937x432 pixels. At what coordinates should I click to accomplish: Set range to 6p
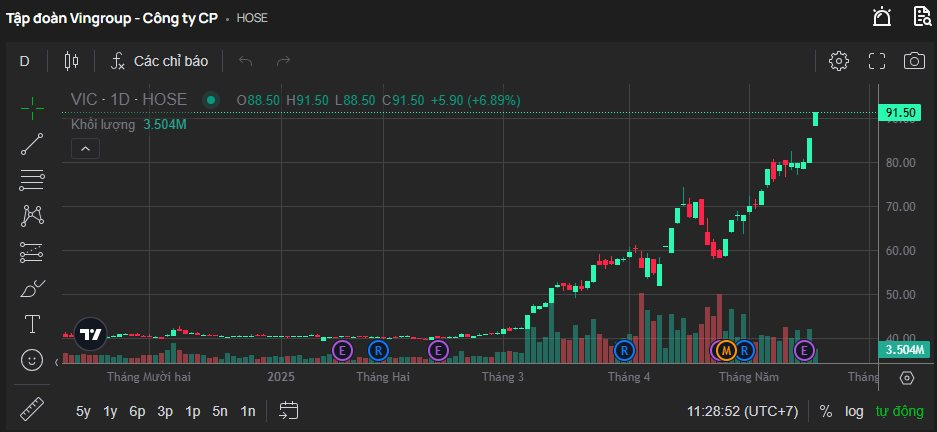pos(137,411)
